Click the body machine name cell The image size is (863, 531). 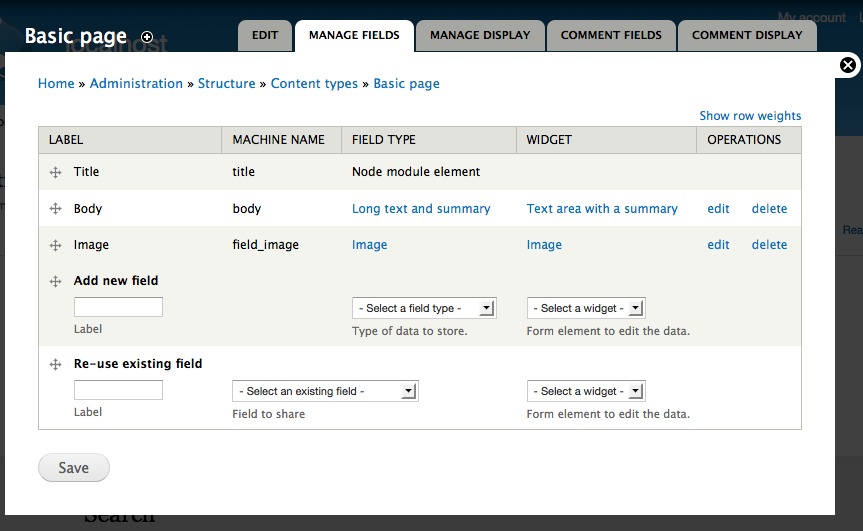247,209
